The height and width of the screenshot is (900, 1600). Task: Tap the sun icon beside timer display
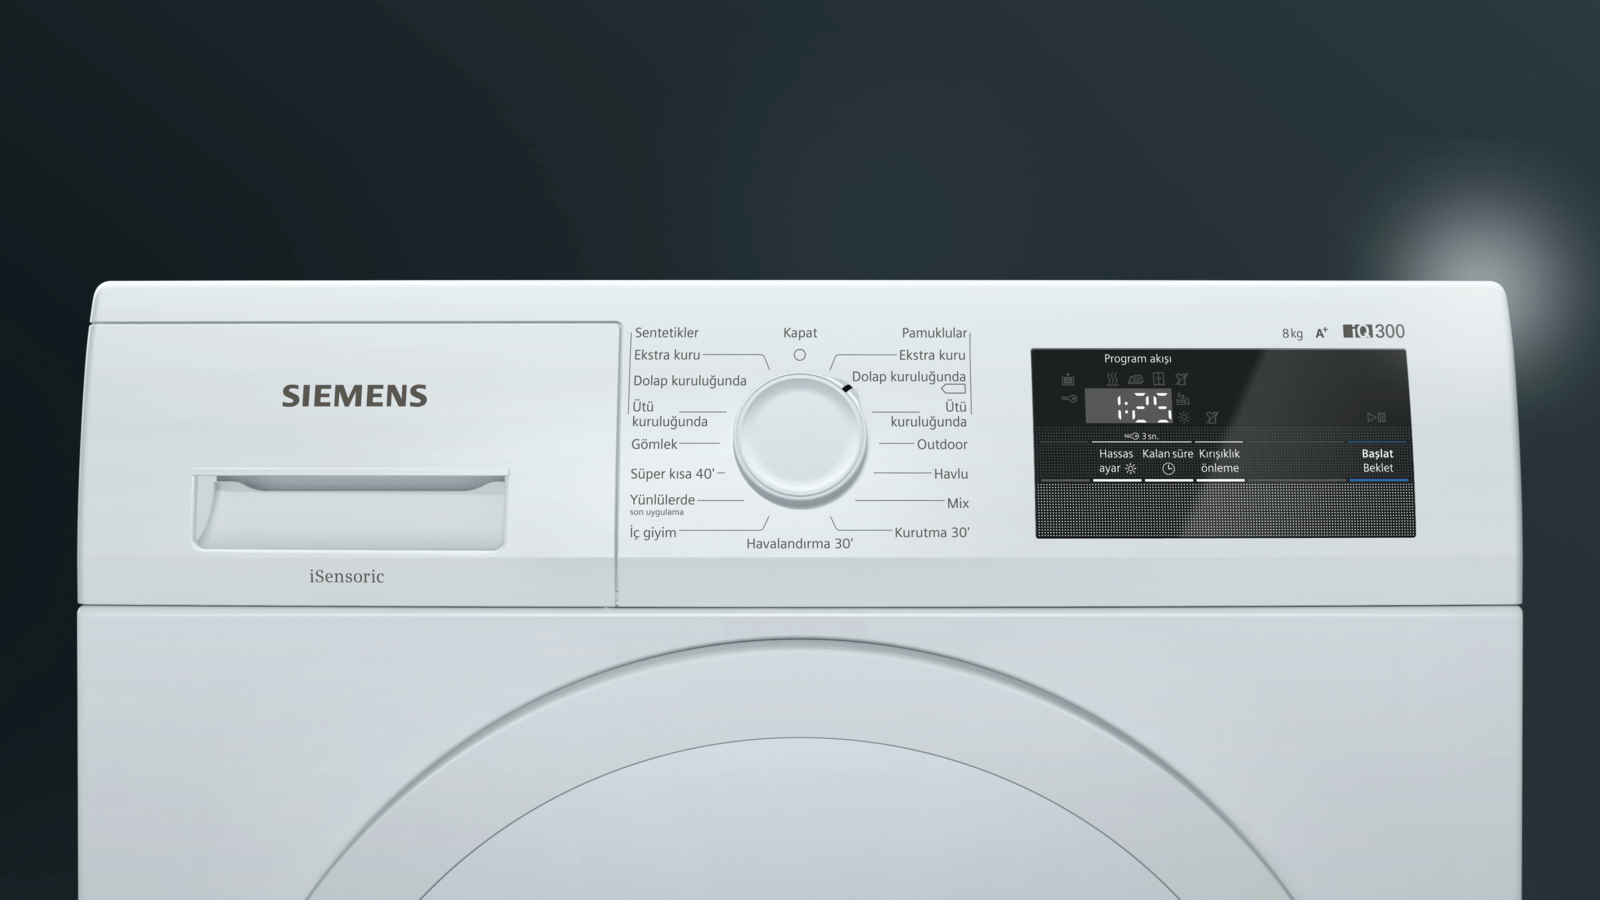1184,417
